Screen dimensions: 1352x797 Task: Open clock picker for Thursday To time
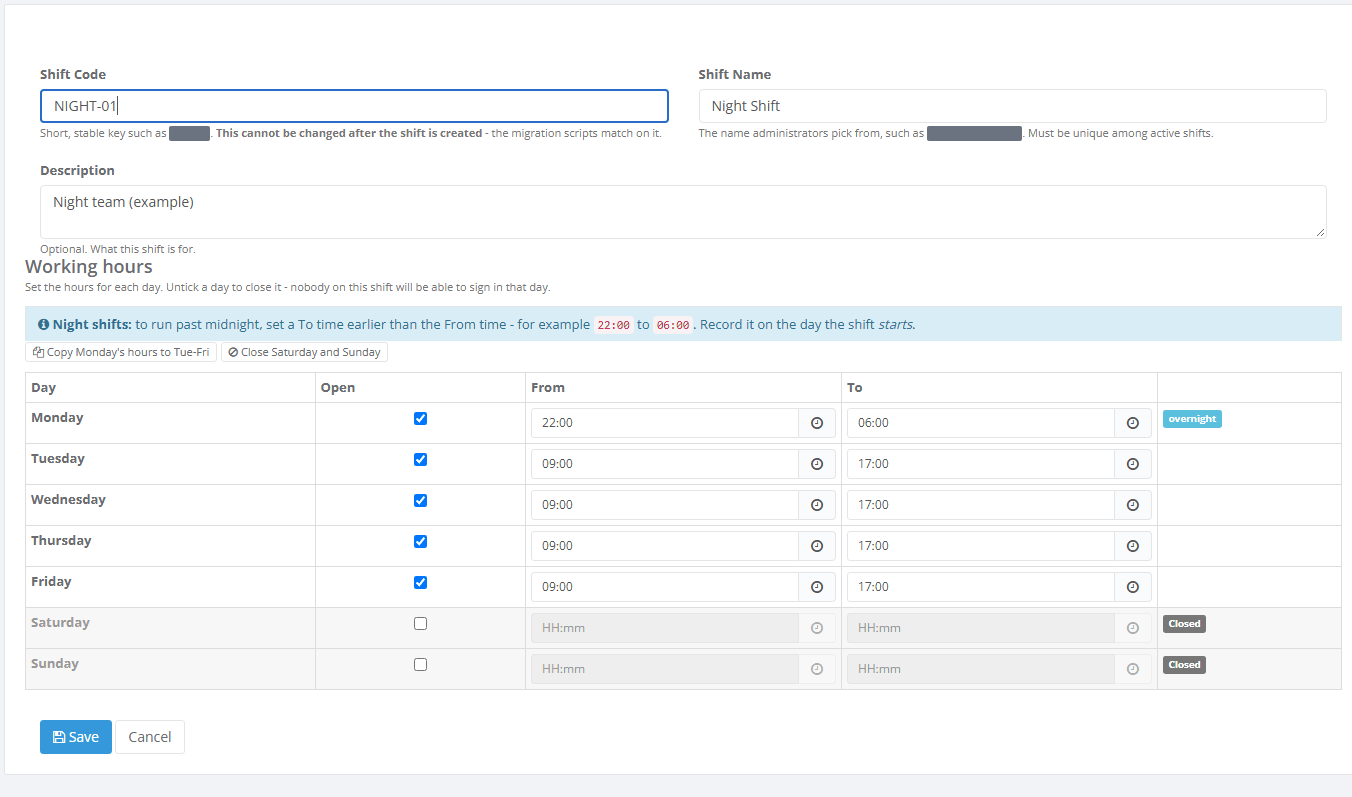(x=1133, y=546)
